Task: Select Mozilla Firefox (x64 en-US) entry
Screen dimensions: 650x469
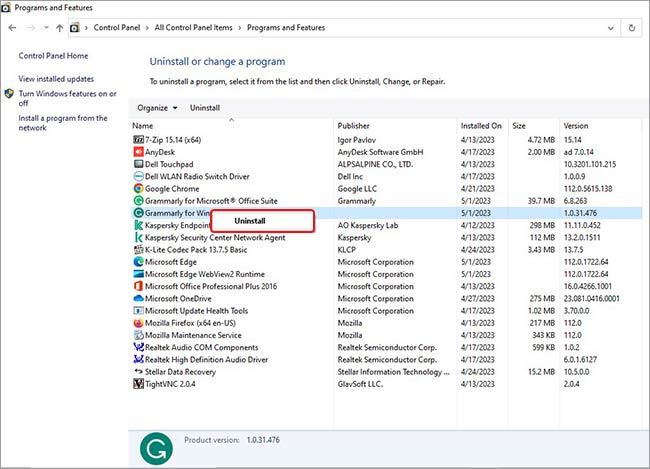Action: (x=190, y=323)
